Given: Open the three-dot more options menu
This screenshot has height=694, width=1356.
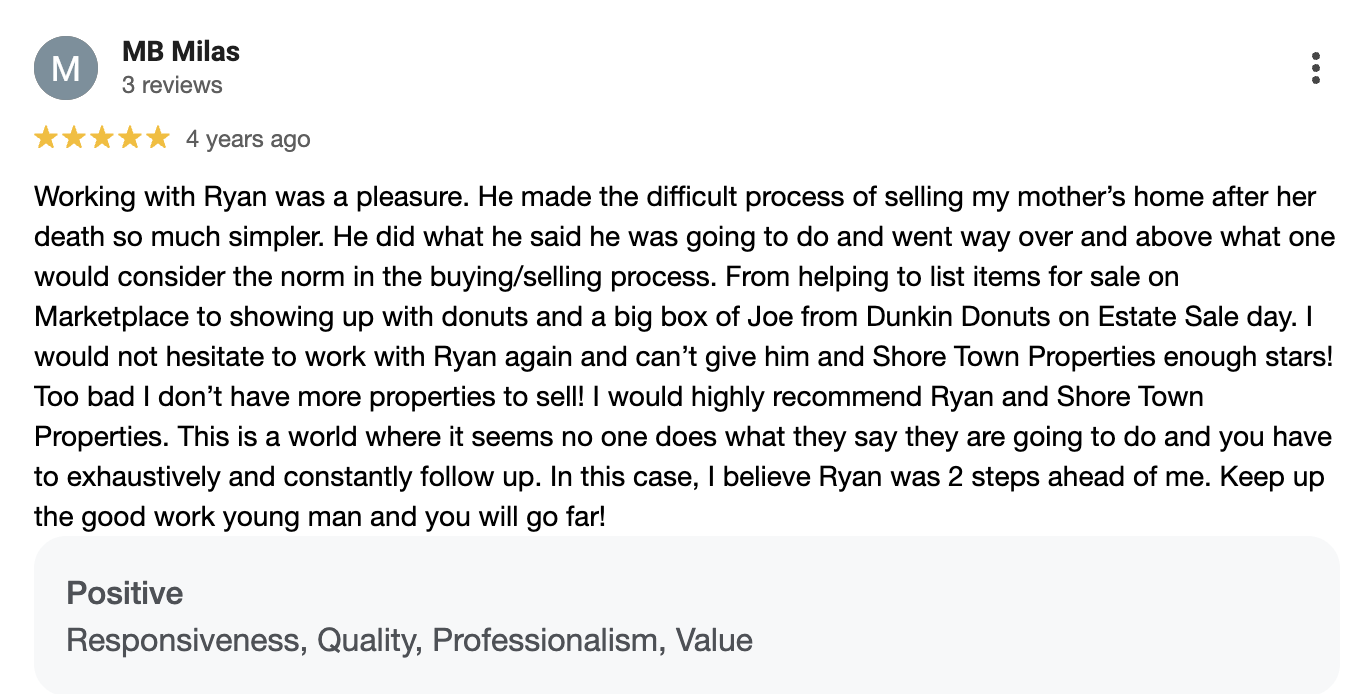Looking at the screenshot, I should 1315,68.
